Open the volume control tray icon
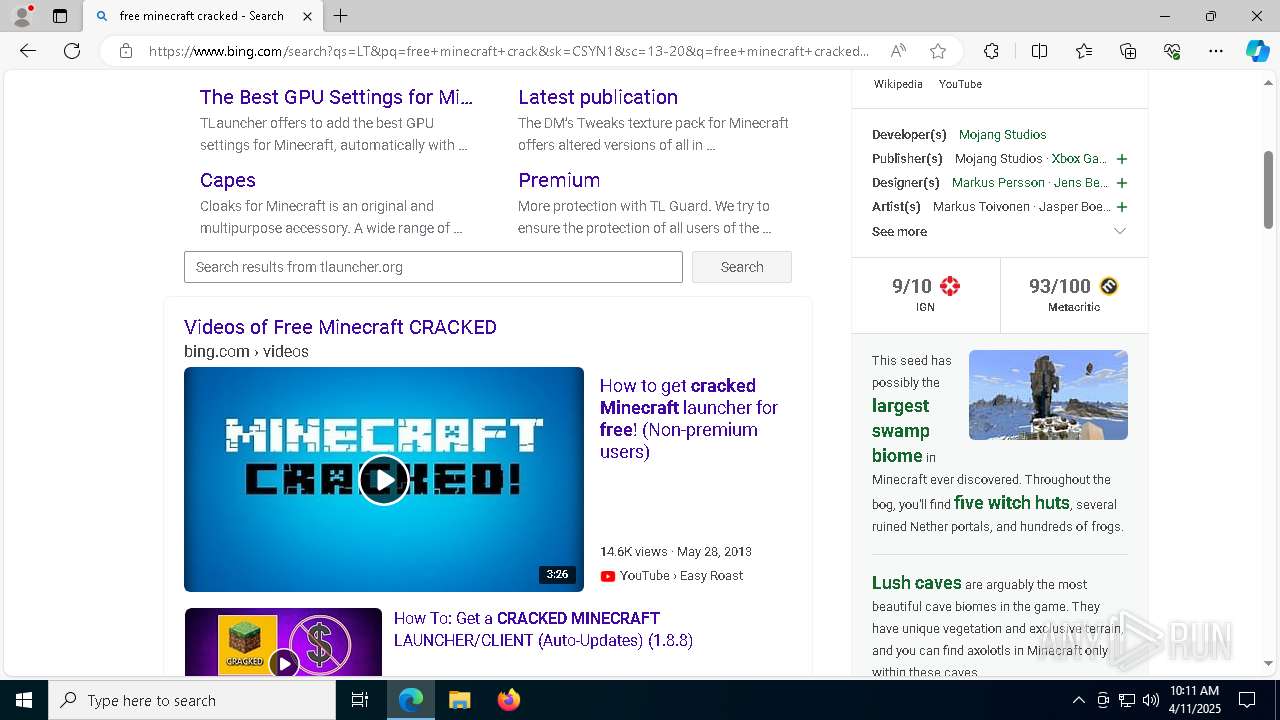 pyautogui.click(x=1150, y=700)
